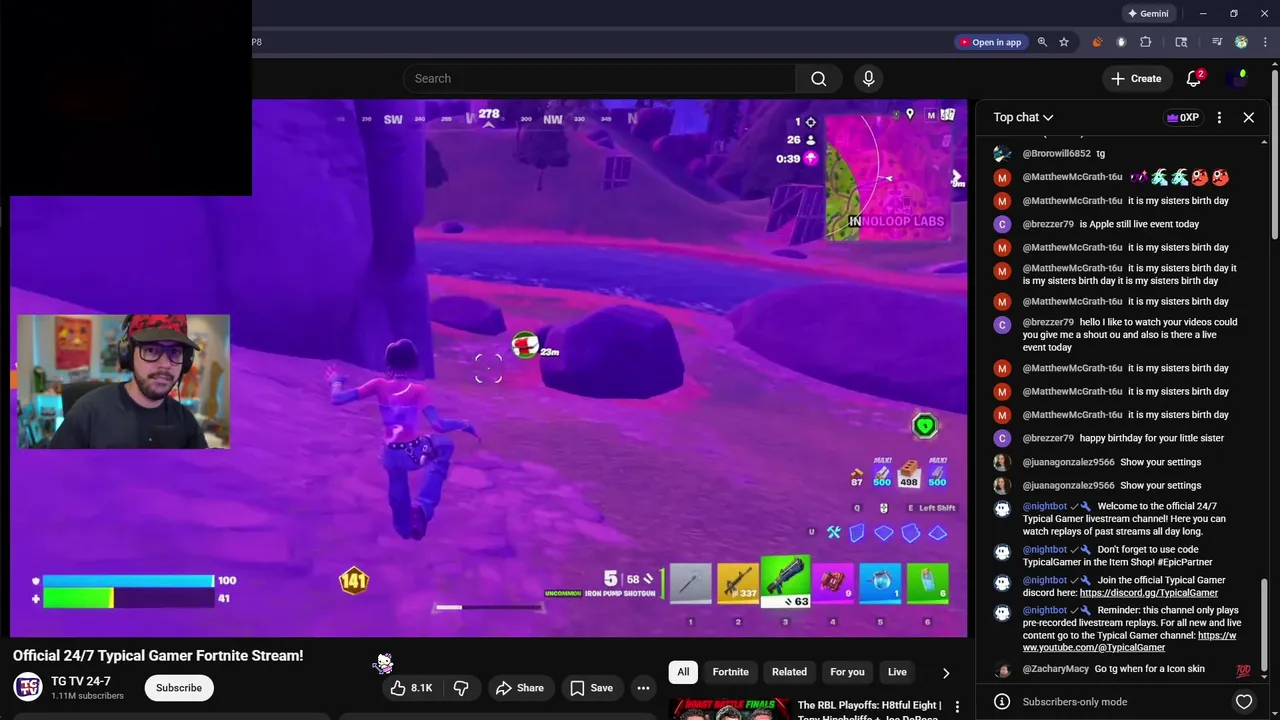Open the zoom magnifier in address bar
The width and height of the screenshot is (1280, 720).
[x=1042, y=42]
